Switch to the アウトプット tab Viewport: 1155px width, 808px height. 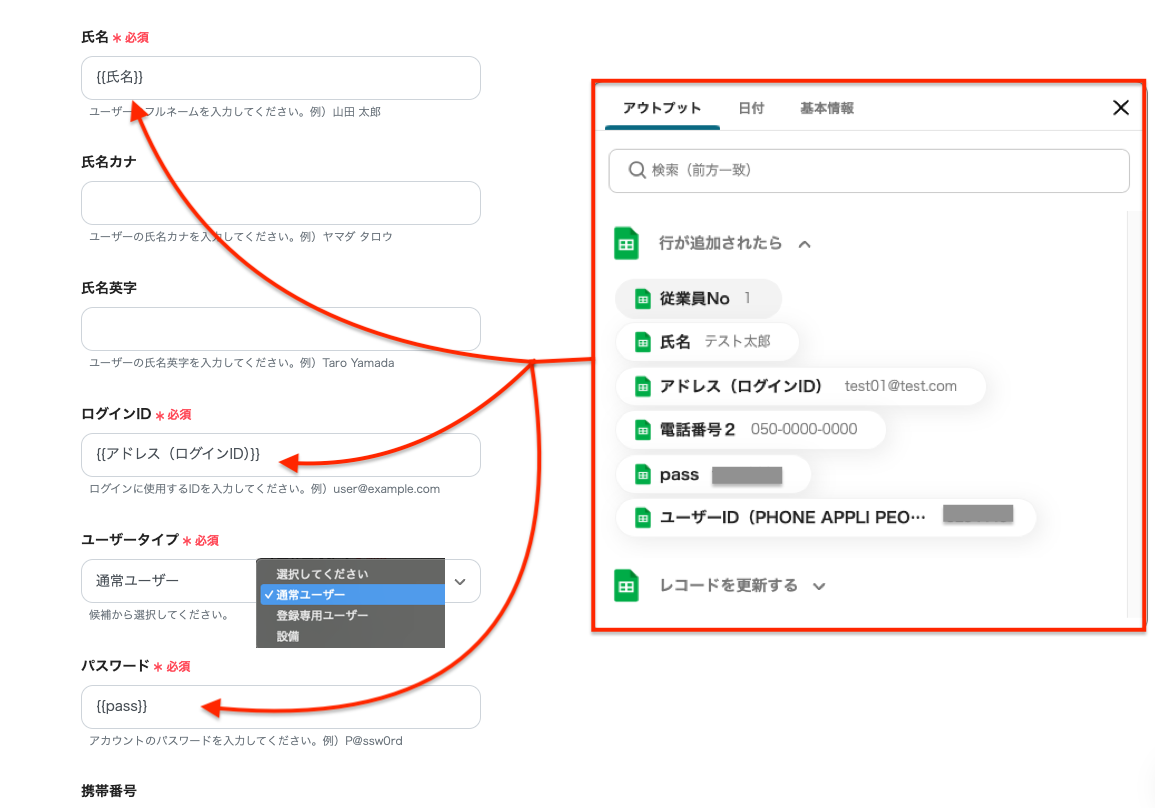coord(661,108)
